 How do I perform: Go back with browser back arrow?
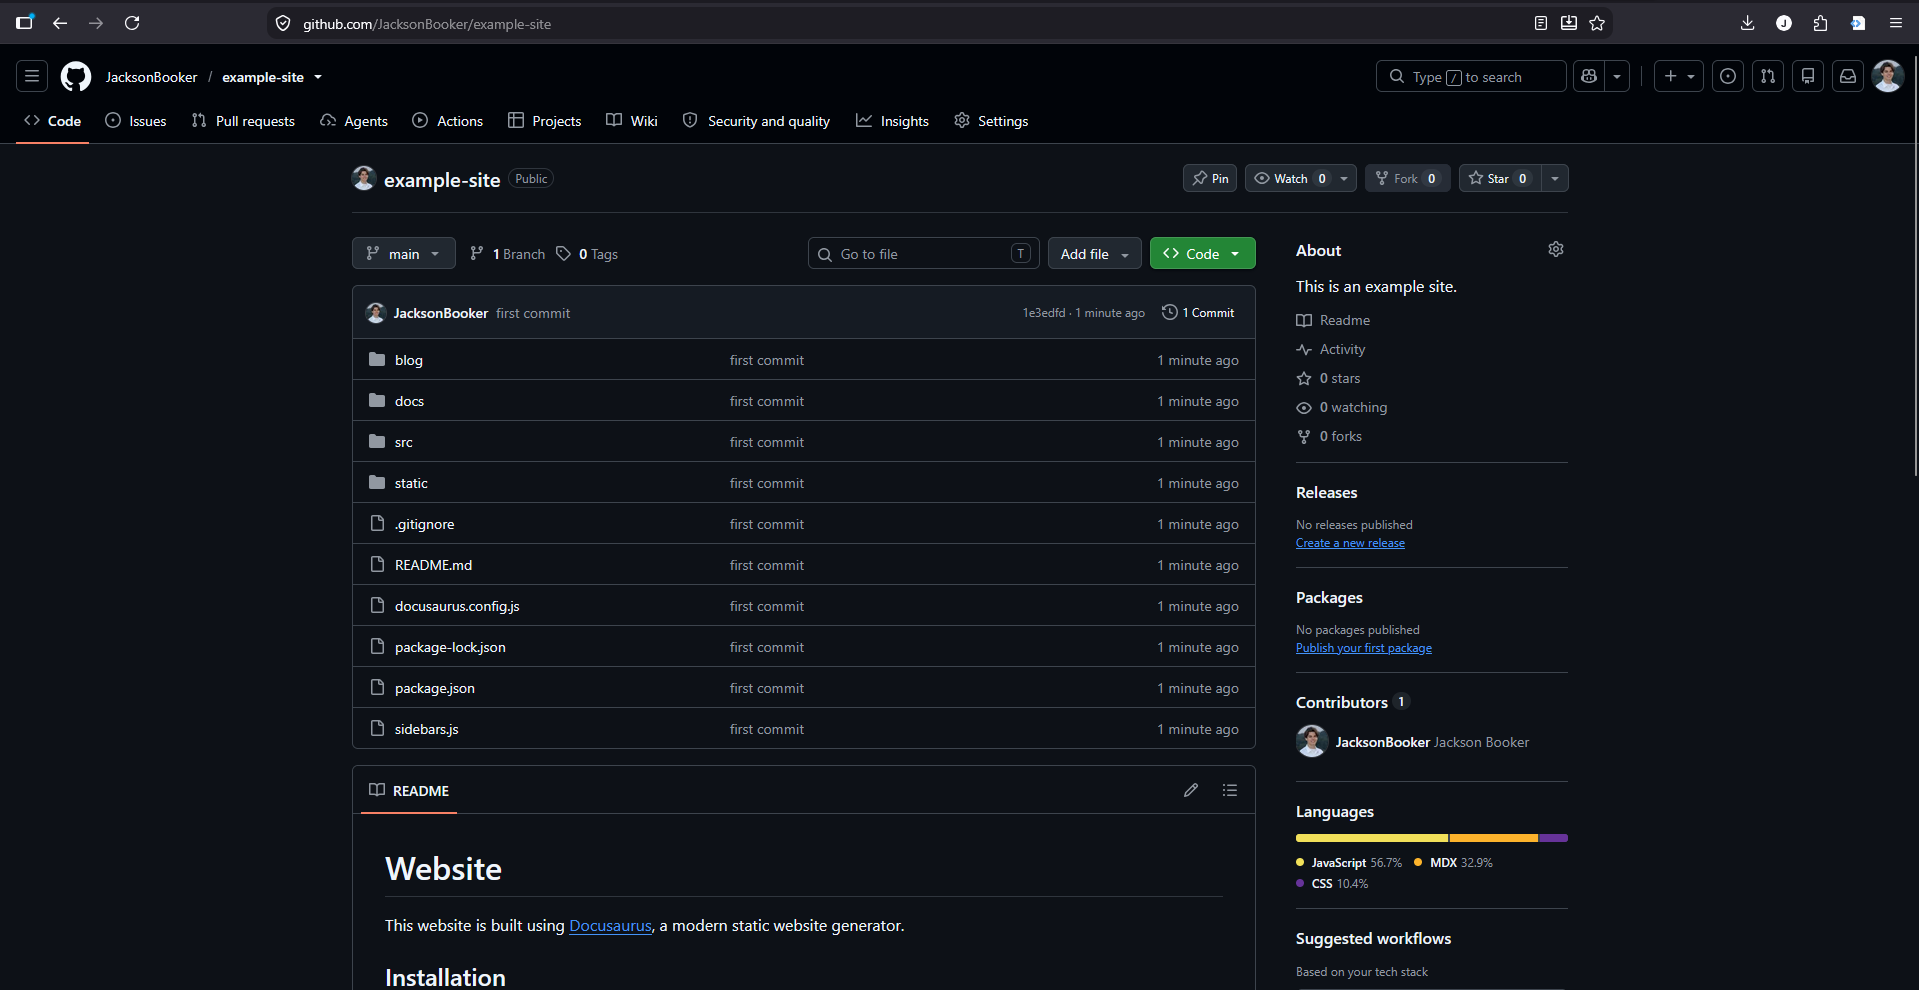click(60, 23)
